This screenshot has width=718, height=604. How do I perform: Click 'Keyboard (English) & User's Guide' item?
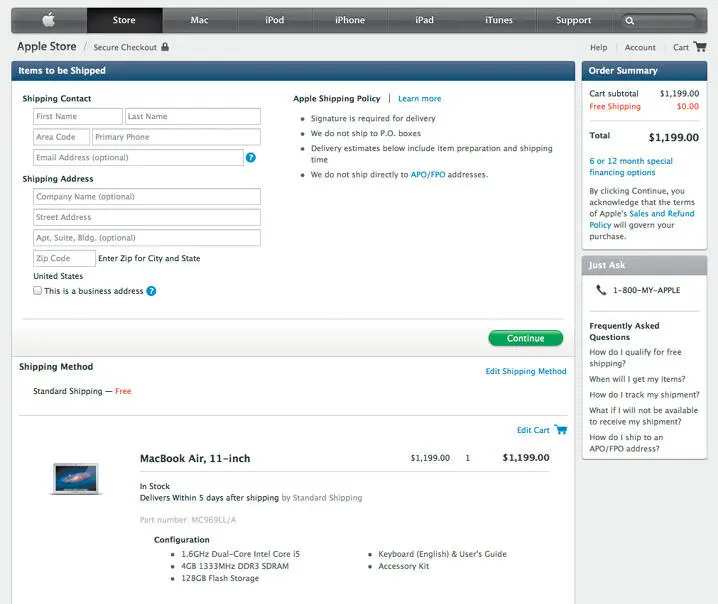pos(442,554)
